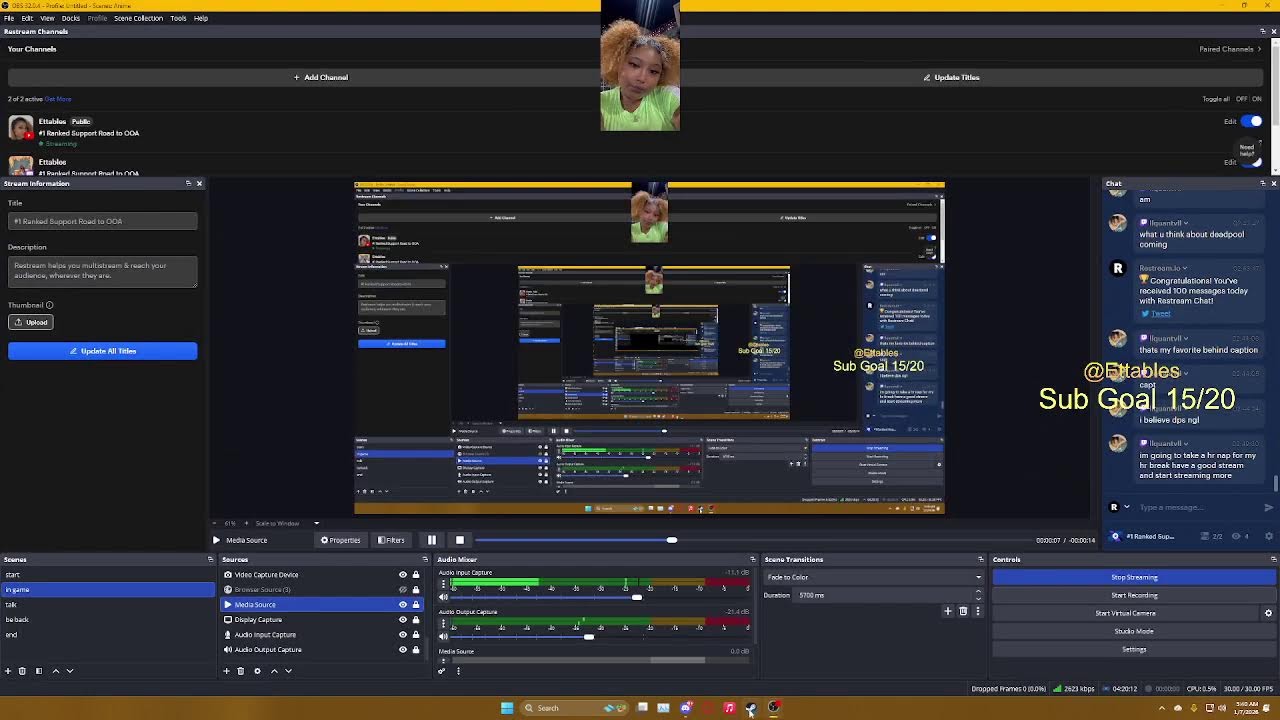Image resolution: width=1280 pixels, height=720 pixels.
Task: Open the Edit menu
Action: (27, 18)
